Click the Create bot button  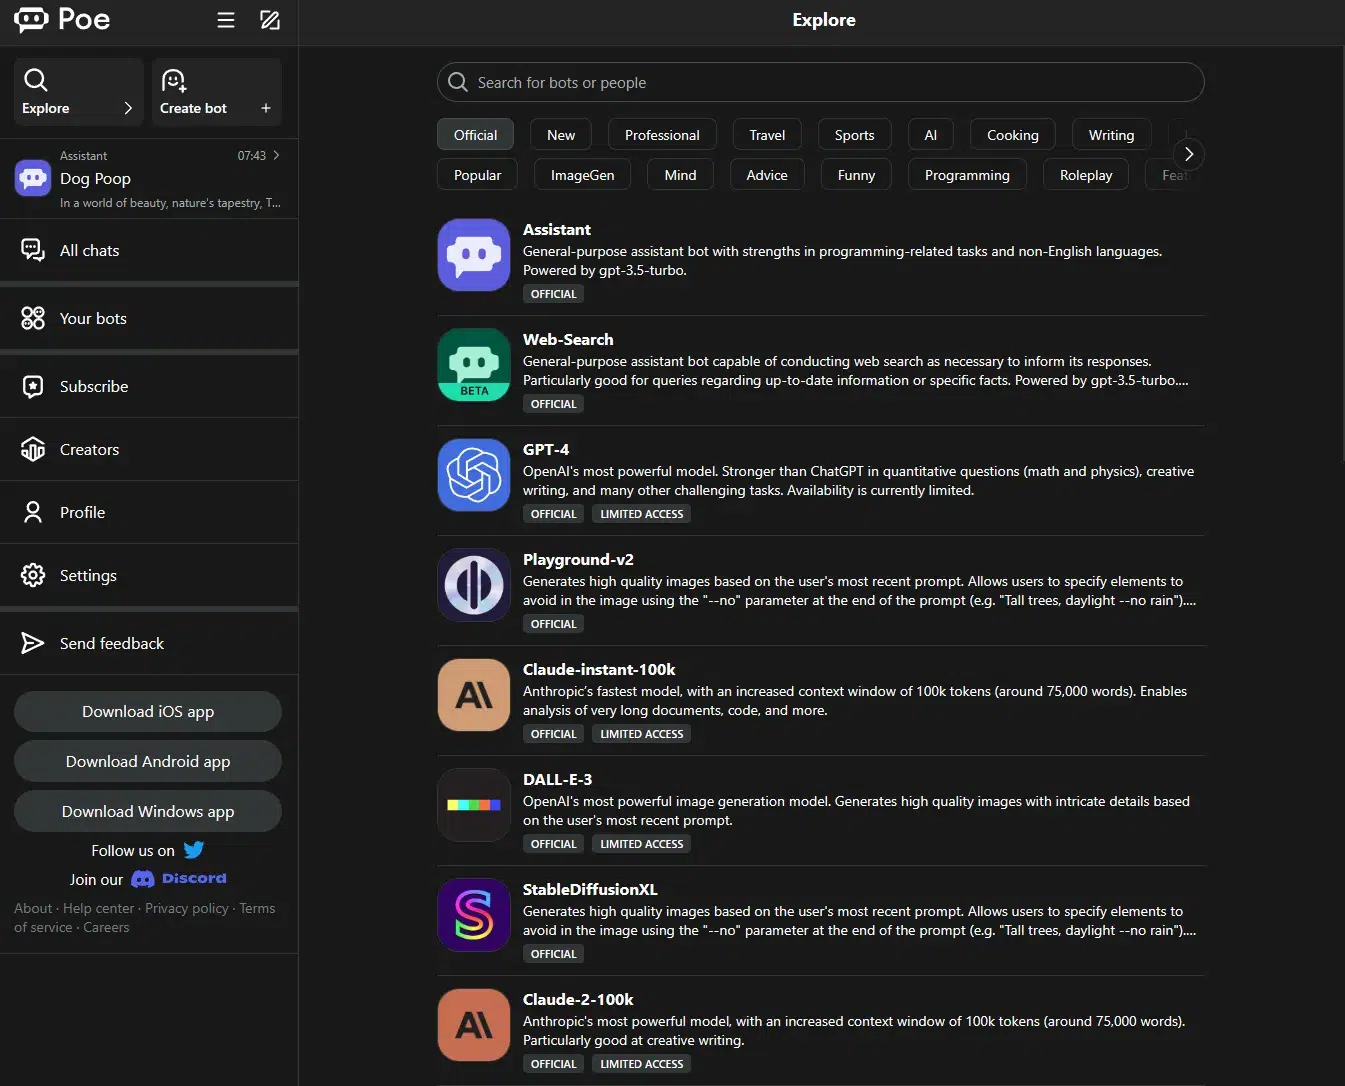[x=216, y=92]
